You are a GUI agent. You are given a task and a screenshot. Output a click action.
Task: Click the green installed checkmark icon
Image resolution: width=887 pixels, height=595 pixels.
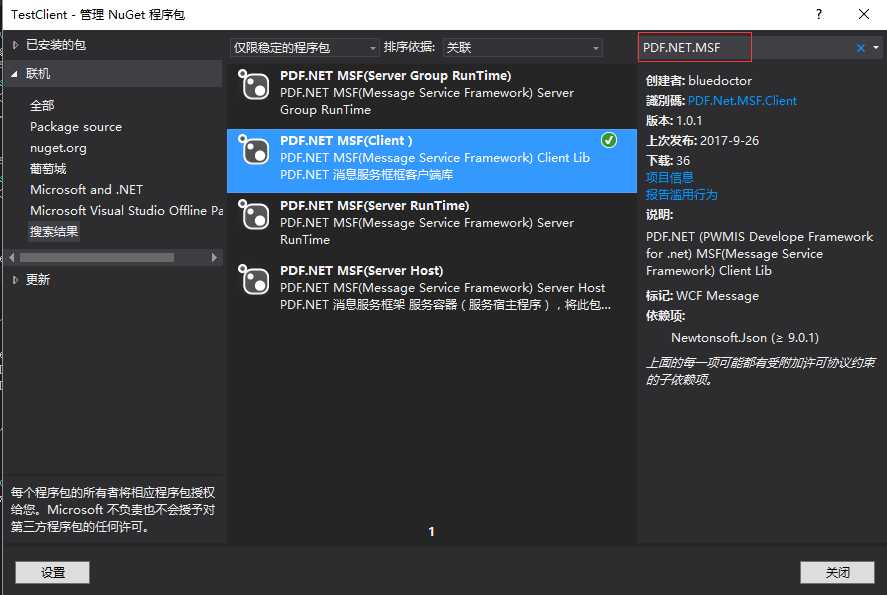click(609, 140)
